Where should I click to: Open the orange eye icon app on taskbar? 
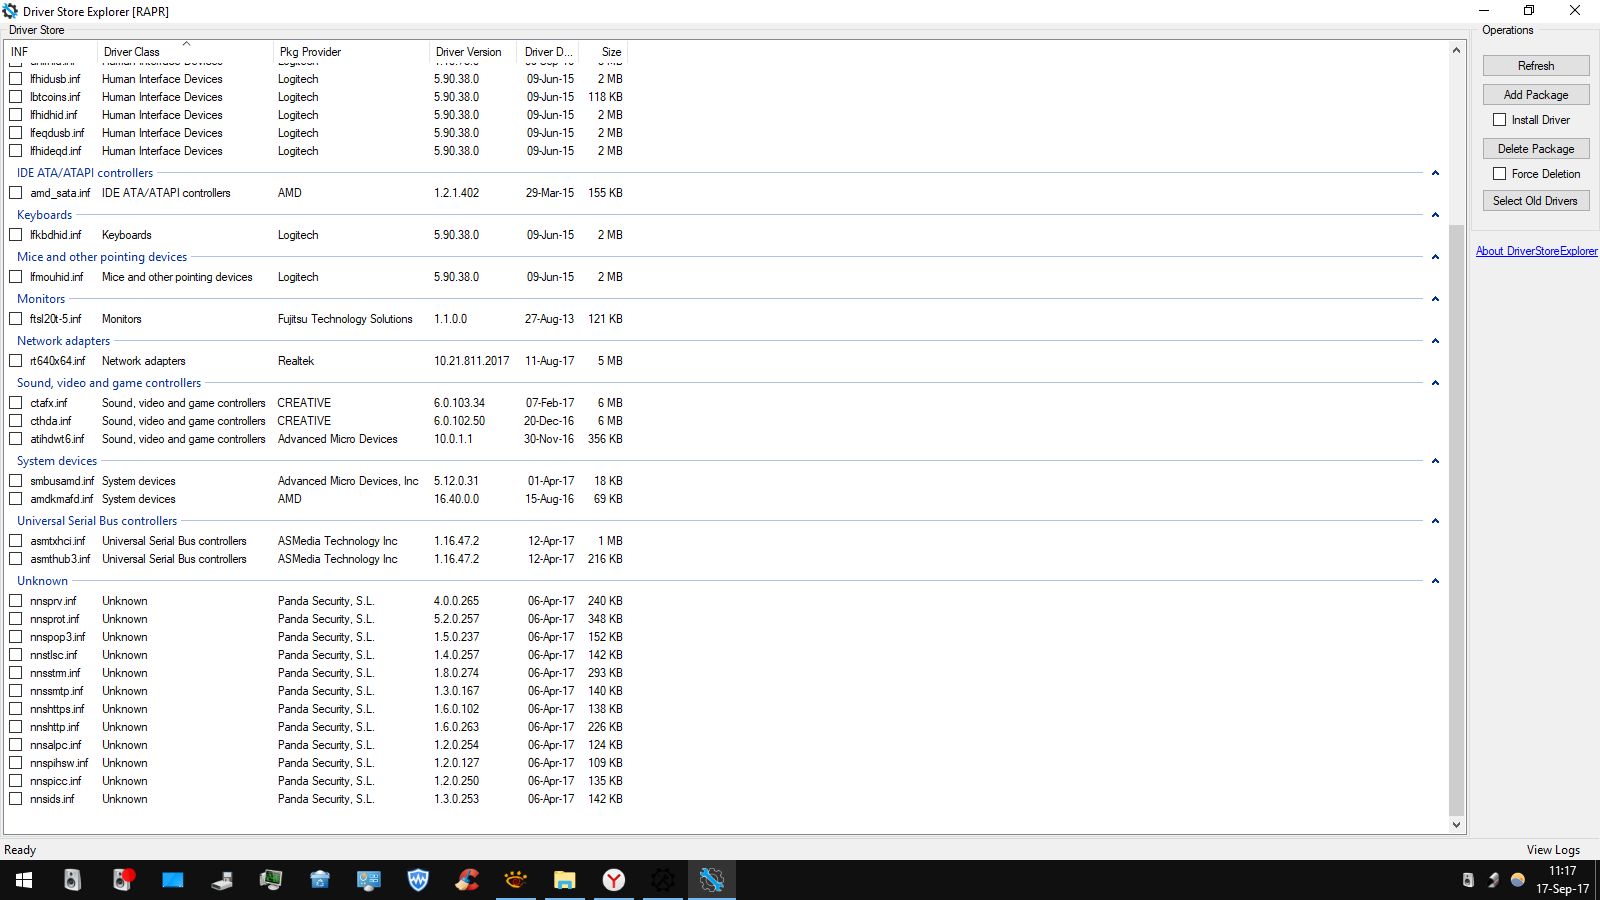pyautogui.click(x=516, y=880)
